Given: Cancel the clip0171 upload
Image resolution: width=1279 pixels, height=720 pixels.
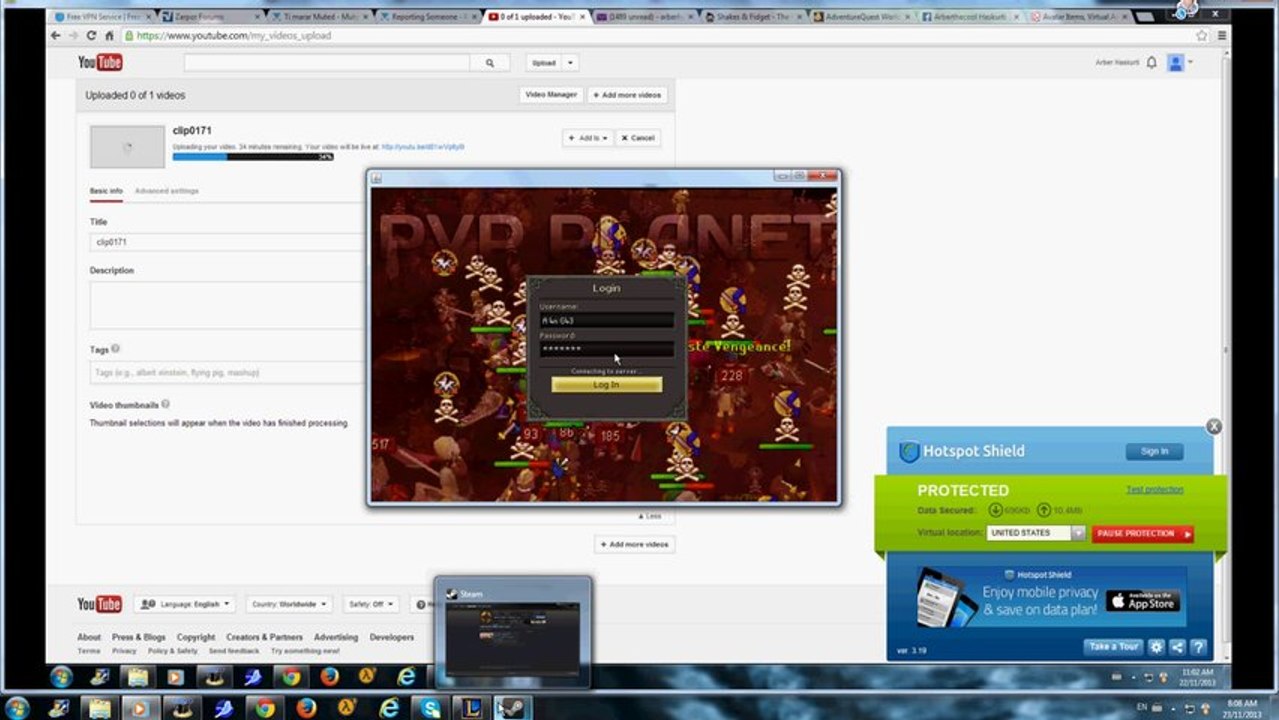Looking at the screenshot, I should point(638,138).
